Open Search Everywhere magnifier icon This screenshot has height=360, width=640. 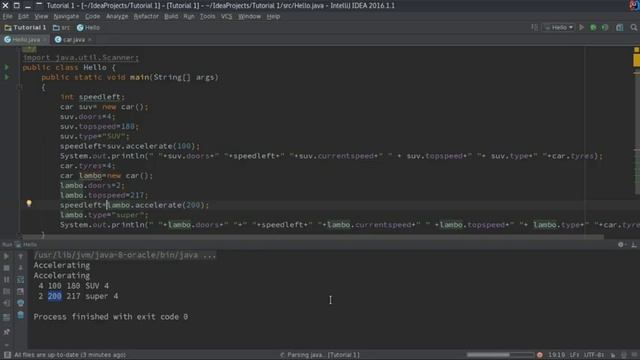pos(633,27)
